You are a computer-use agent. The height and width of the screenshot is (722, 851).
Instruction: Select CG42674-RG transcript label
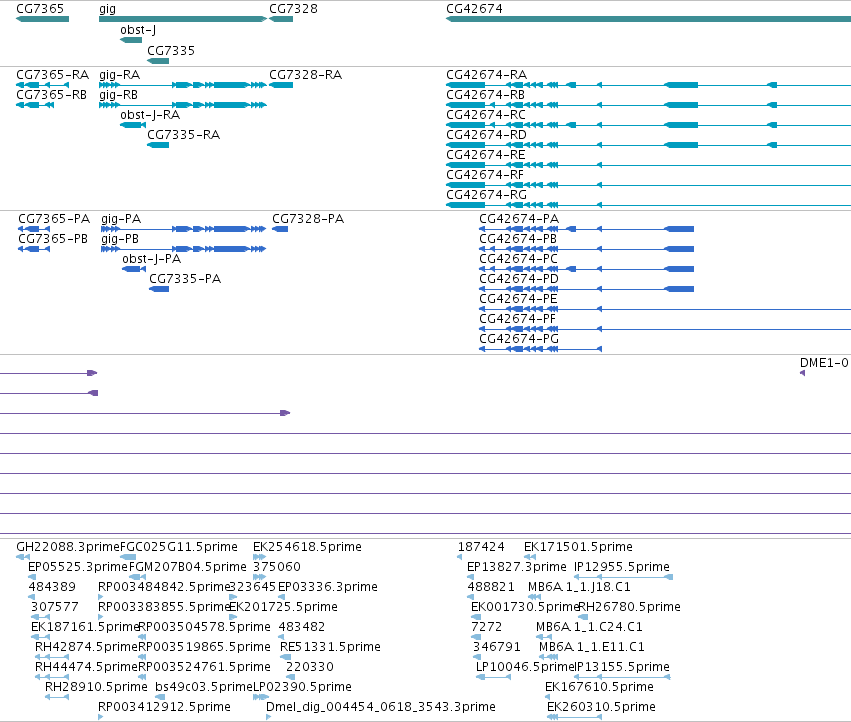(x=486, y=194)
